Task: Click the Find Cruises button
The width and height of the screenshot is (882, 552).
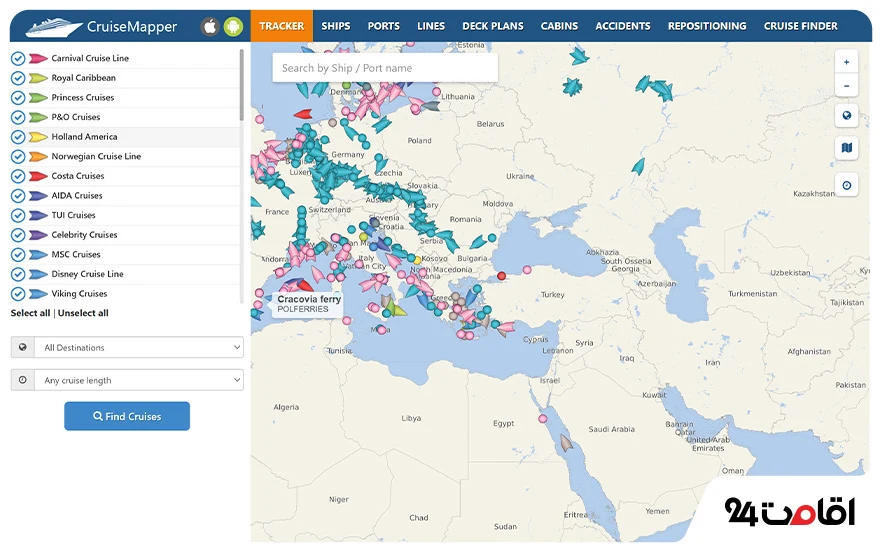Action: pyautogui.click(x=127, y=416)
